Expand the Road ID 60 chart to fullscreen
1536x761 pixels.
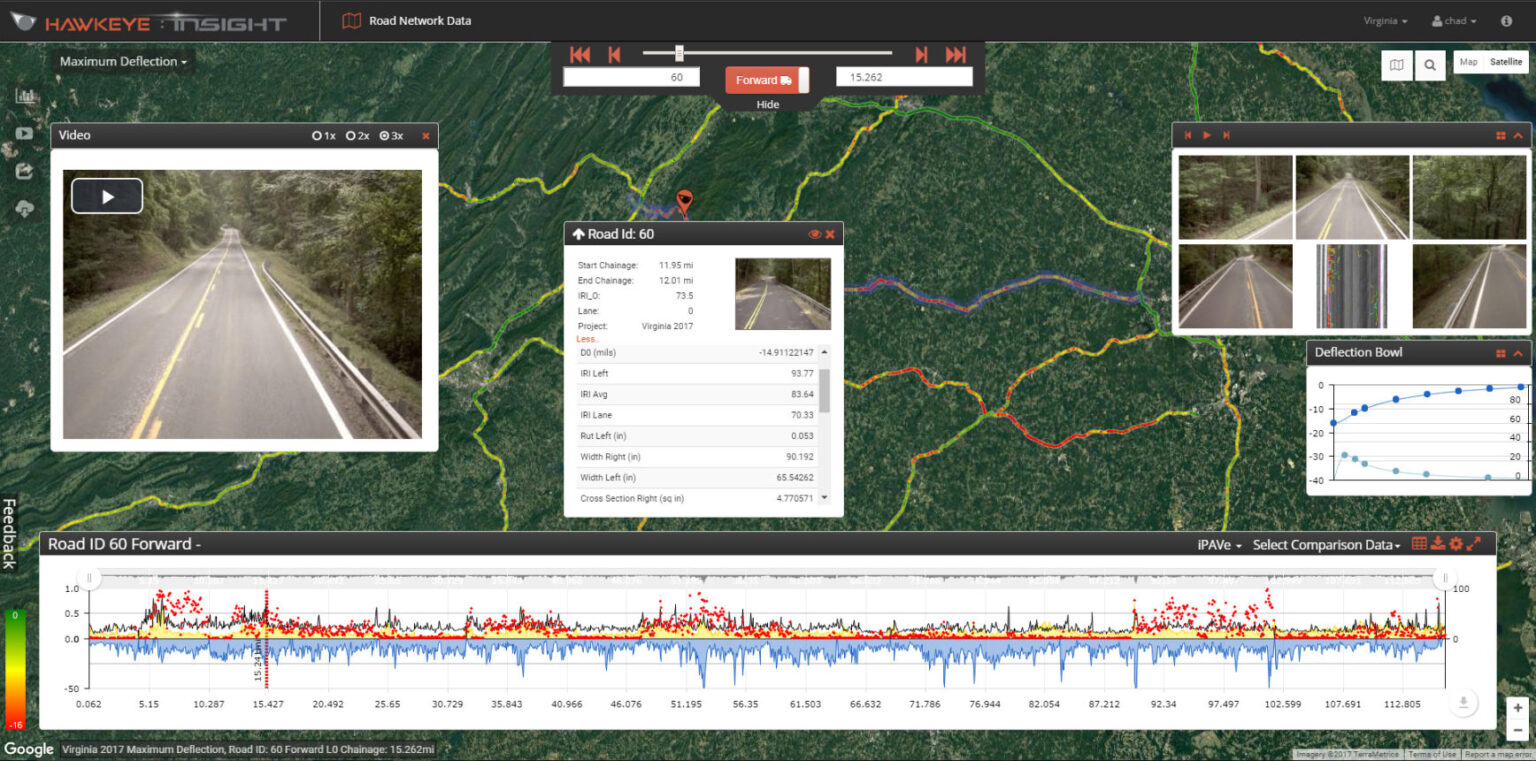point(1474,544)
